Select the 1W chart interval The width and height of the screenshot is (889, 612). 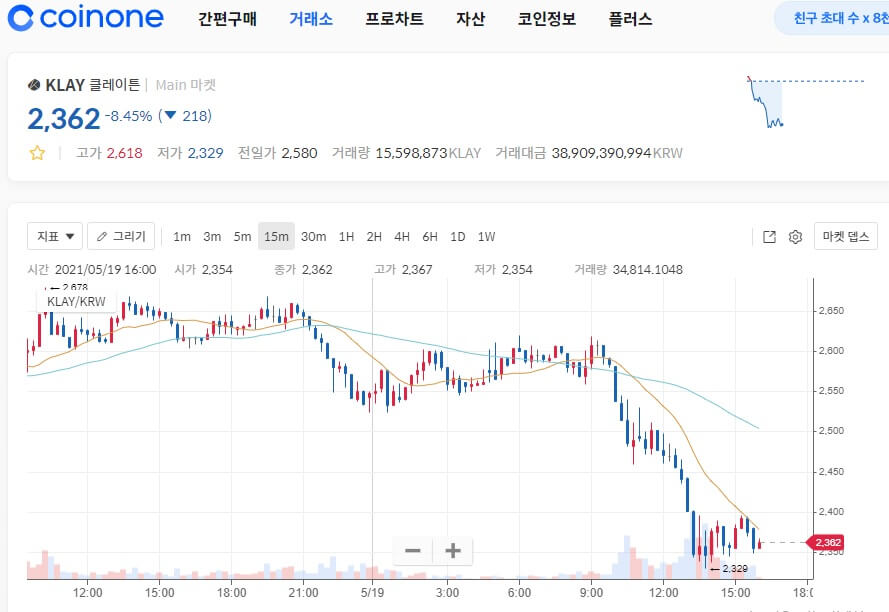click(486, 237)
